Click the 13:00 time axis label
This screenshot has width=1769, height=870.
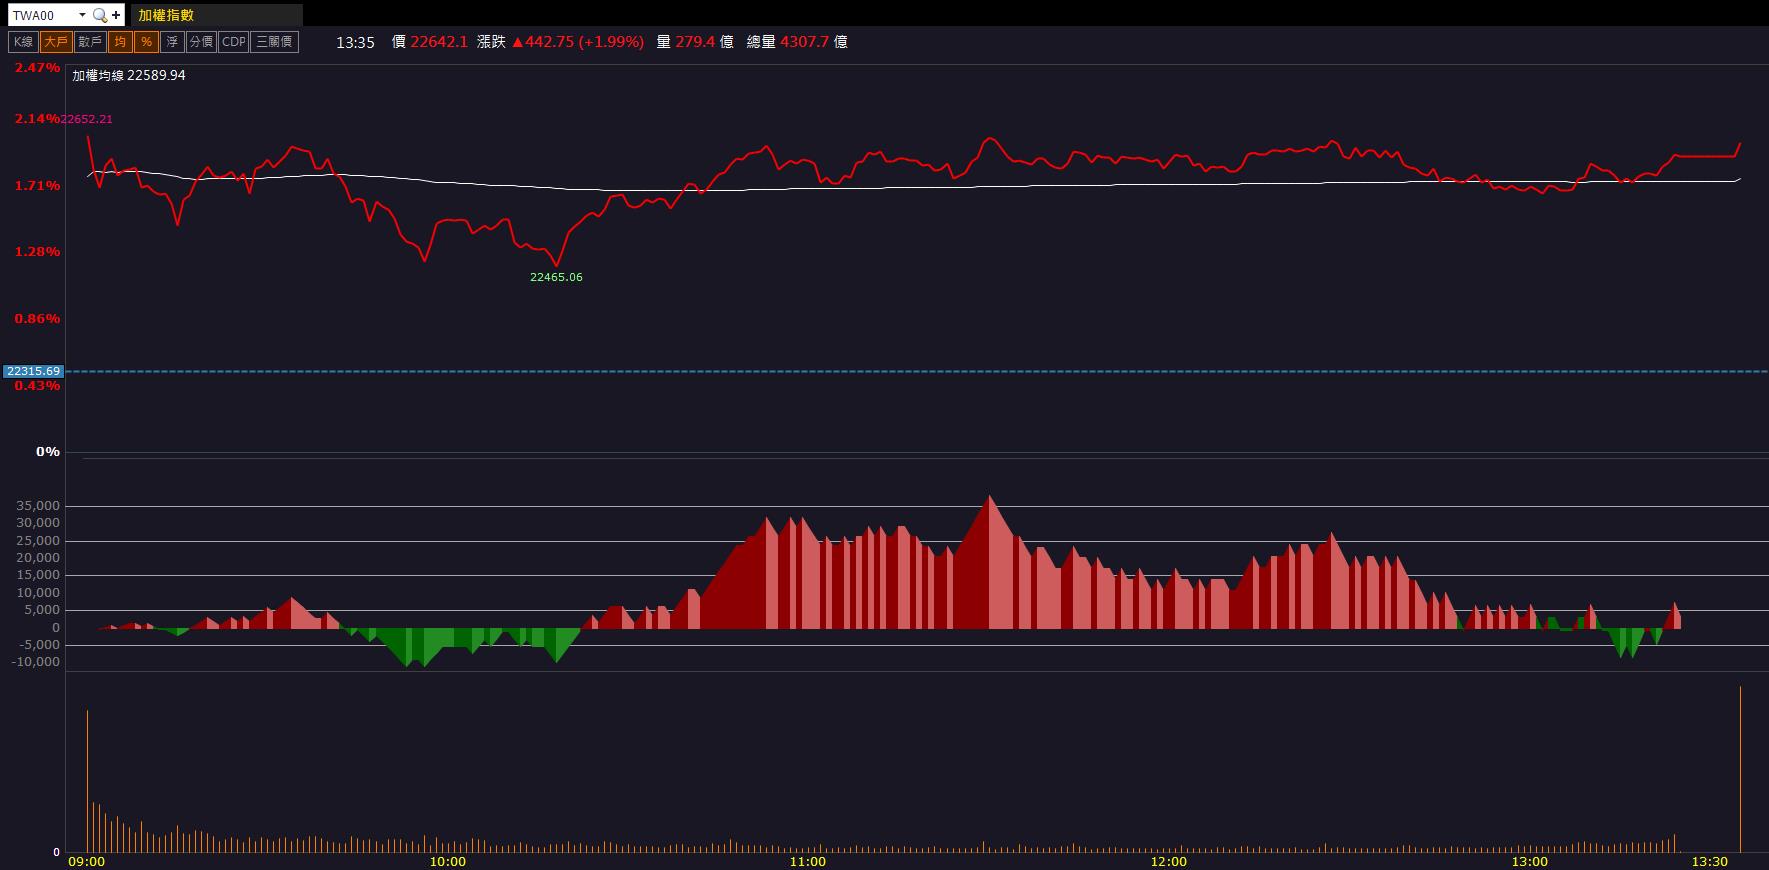tap(1530, 861)
